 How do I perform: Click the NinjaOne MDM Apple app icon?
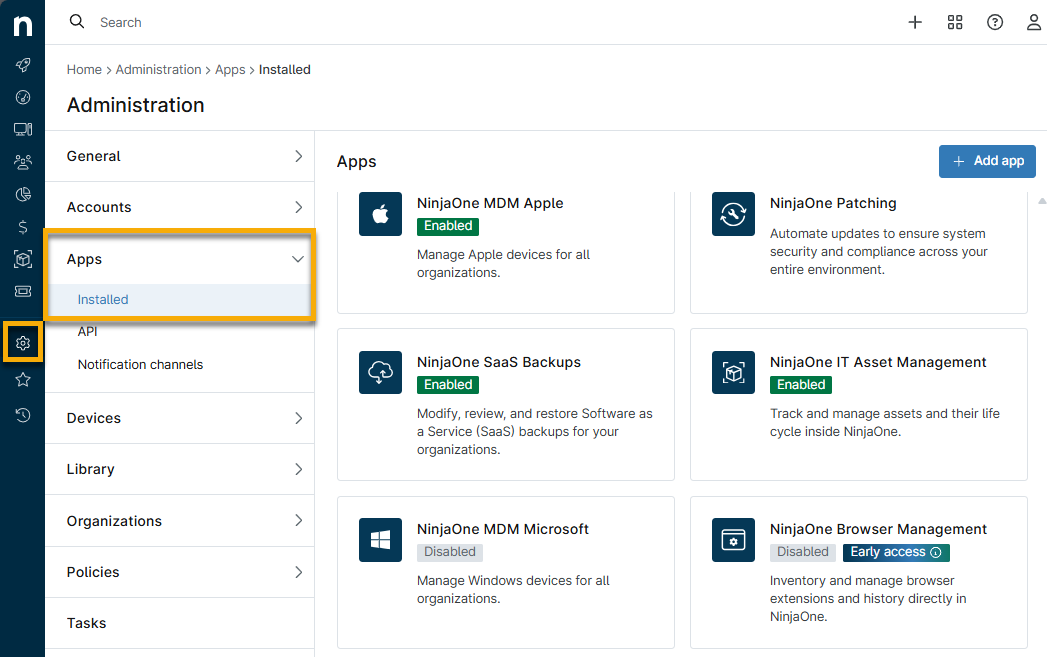[x=381, y=214]
